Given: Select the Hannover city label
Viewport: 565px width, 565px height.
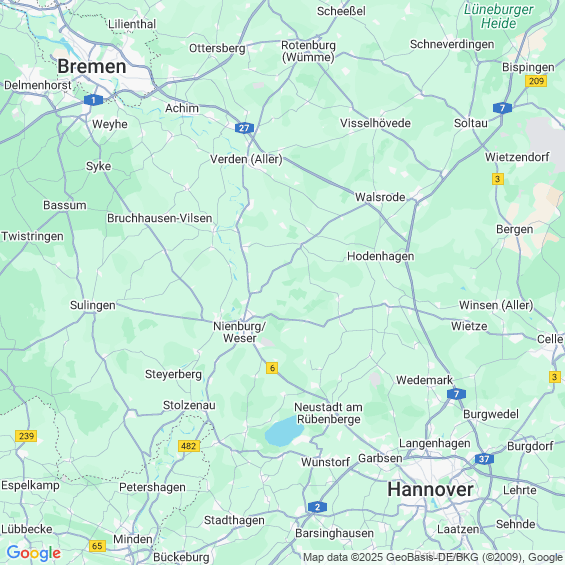Looking at the screenshot, I should [x=430, y=489].
